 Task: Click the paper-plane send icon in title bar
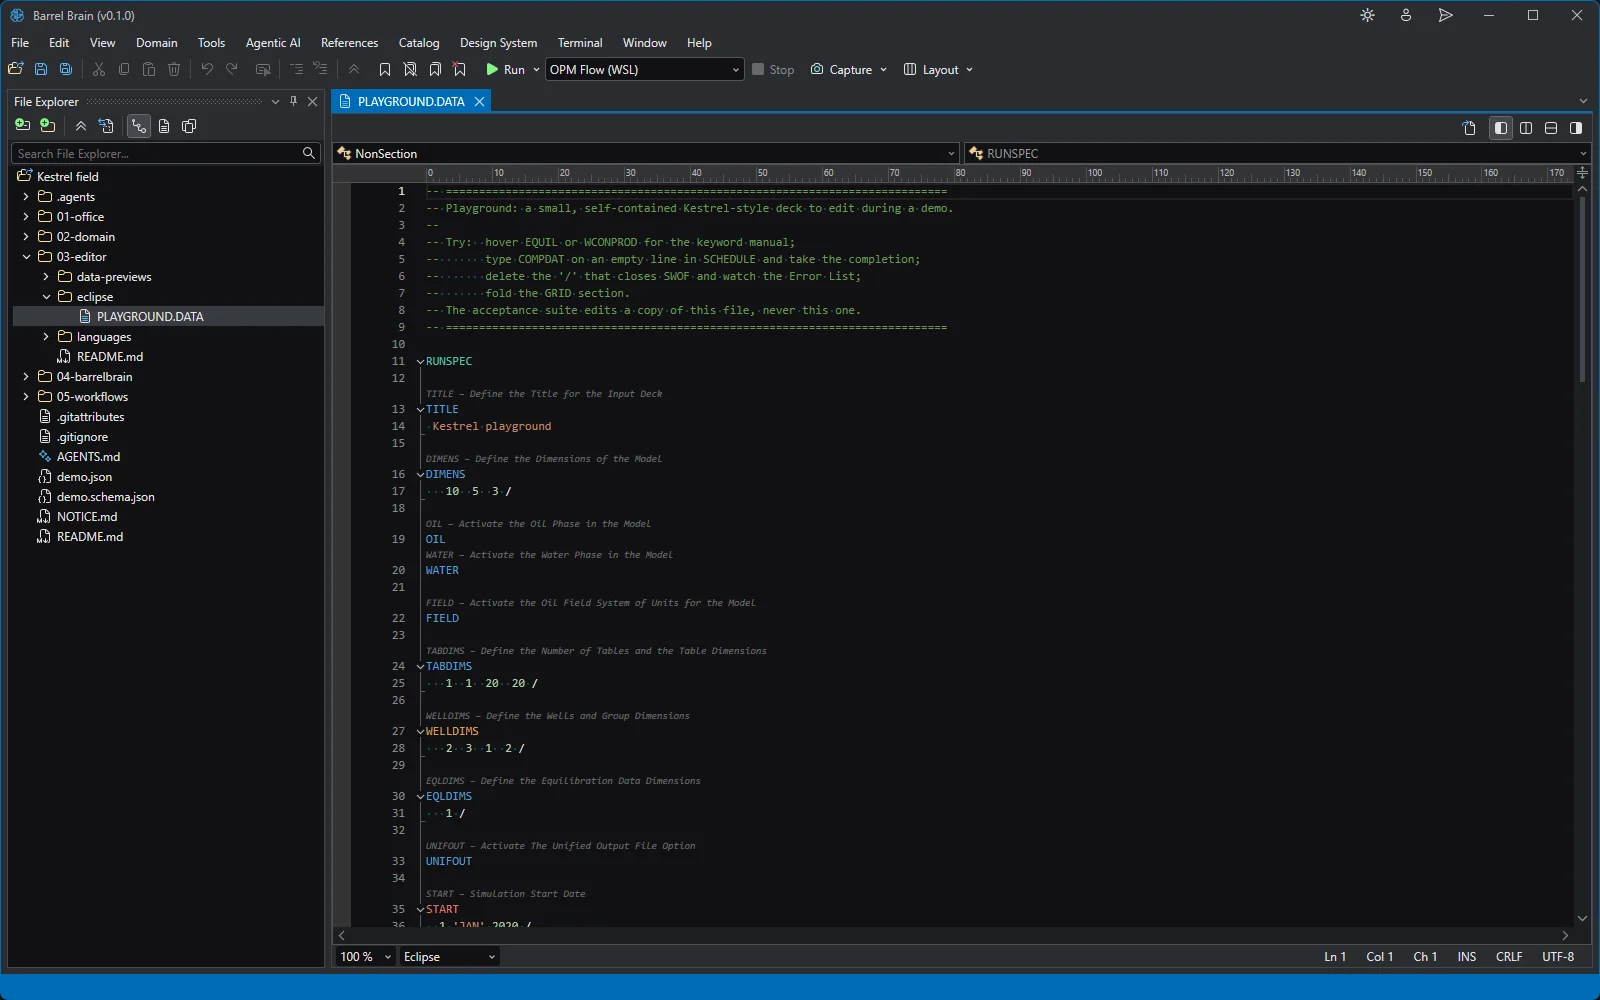tap(1445, 15)
